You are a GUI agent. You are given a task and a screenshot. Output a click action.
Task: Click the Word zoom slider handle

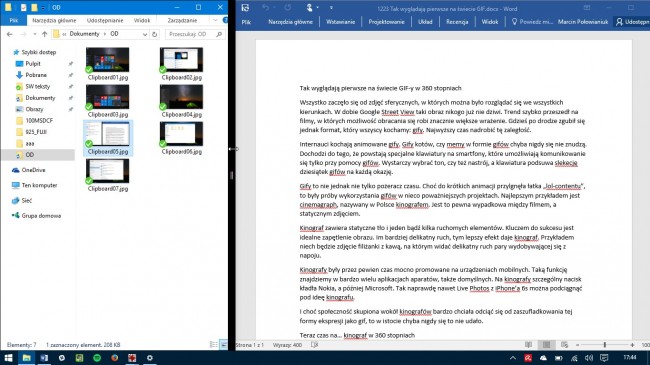tap(605, 345)
